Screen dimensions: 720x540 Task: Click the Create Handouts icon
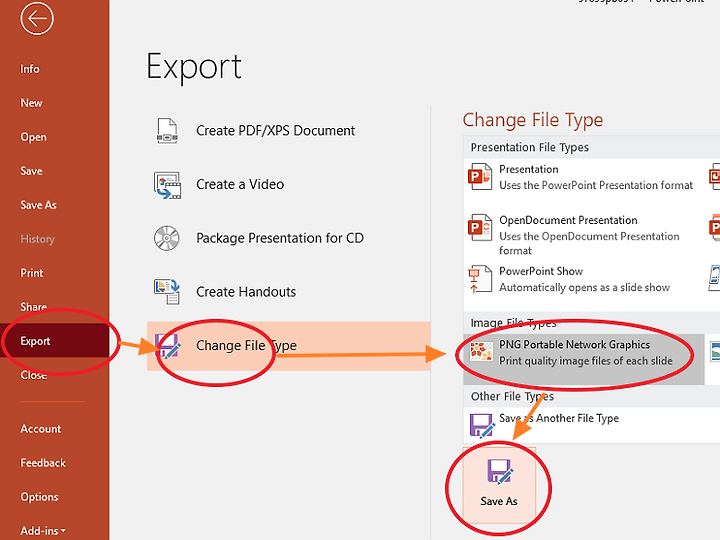(x=167, y=292)
